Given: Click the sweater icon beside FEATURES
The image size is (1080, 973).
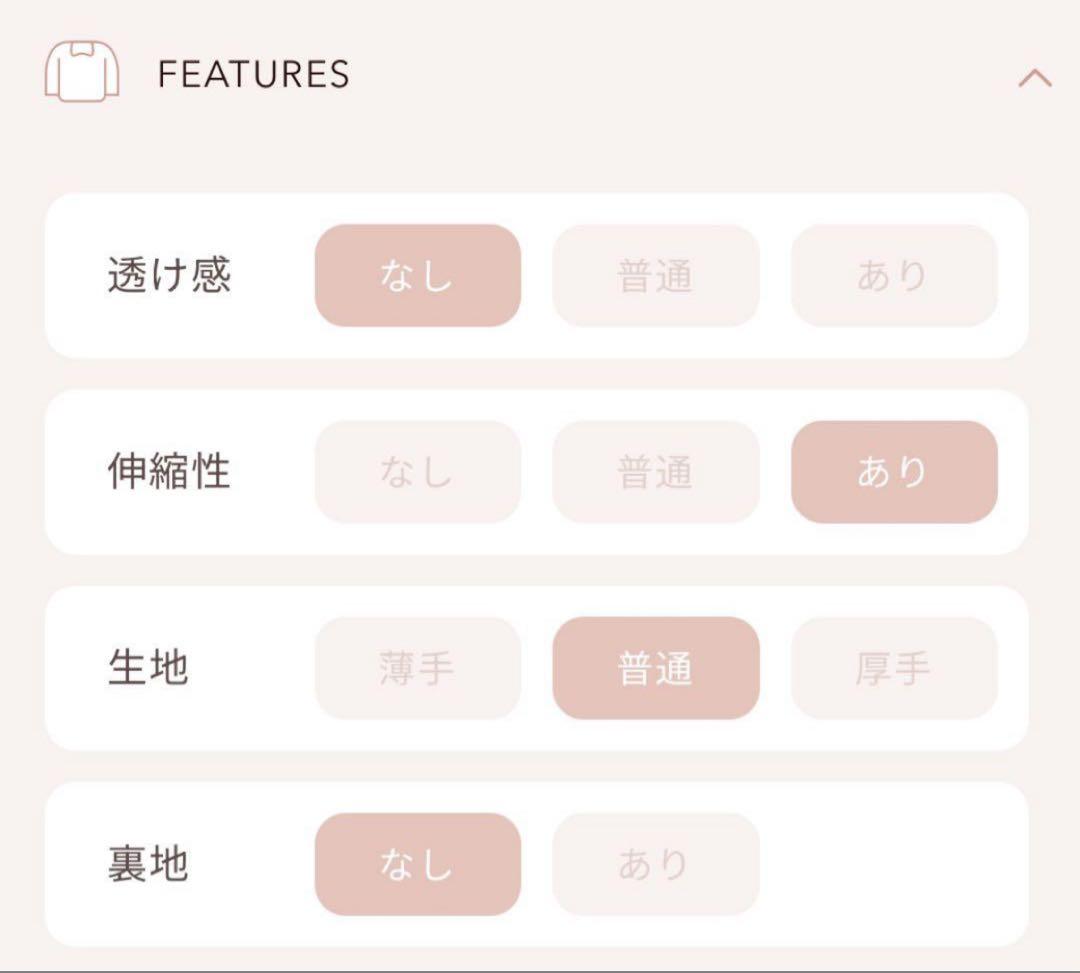Looking at the screenshot, I should (x=82, y=72).
